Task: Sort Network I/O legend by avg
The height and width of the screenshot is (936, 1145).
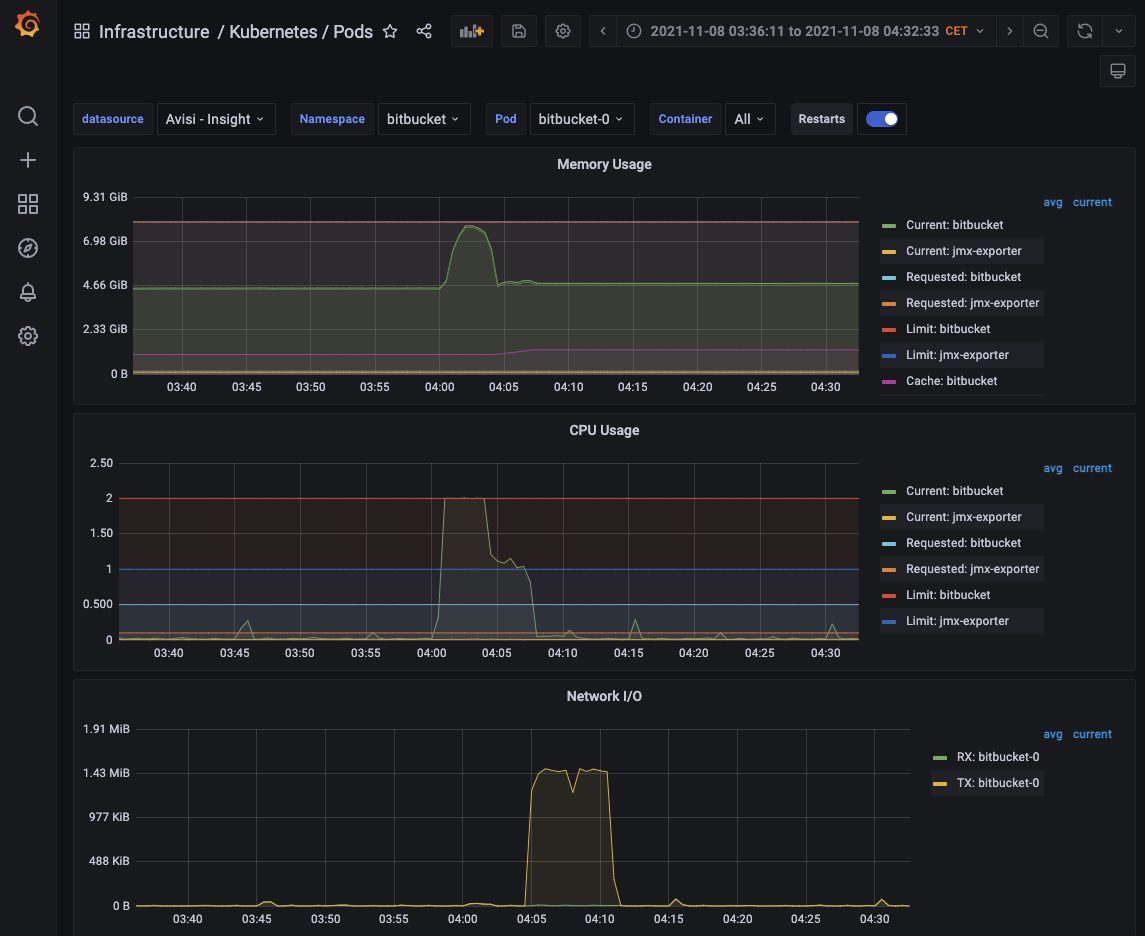Action: coord(1053,734)
